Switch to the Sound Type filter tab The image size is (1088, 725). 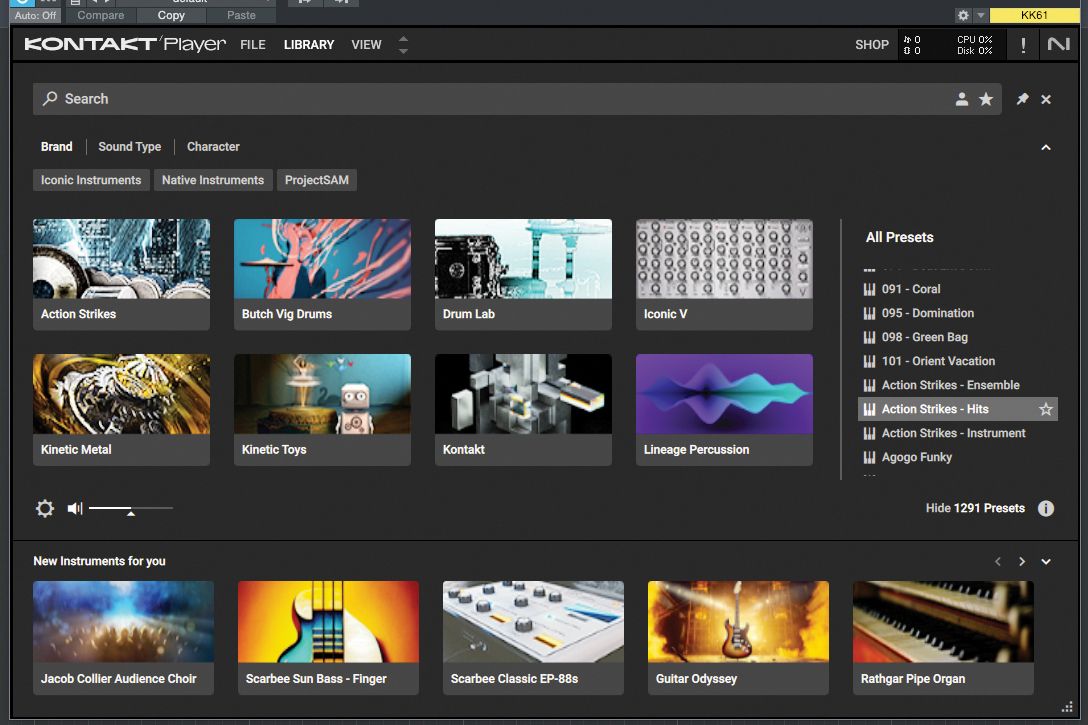tap(129, 146)
